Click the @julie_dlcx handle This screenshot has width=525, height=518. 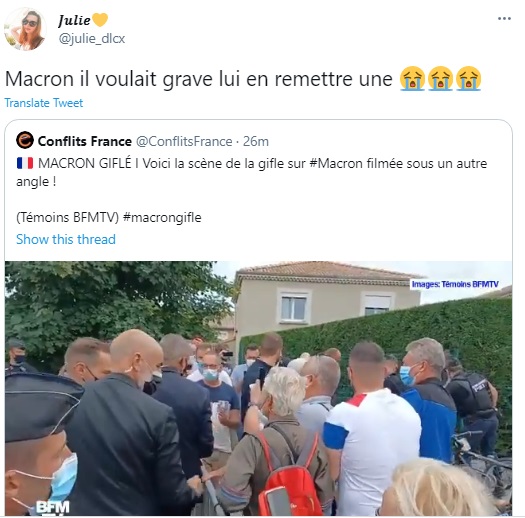click(x=92, y=39)
